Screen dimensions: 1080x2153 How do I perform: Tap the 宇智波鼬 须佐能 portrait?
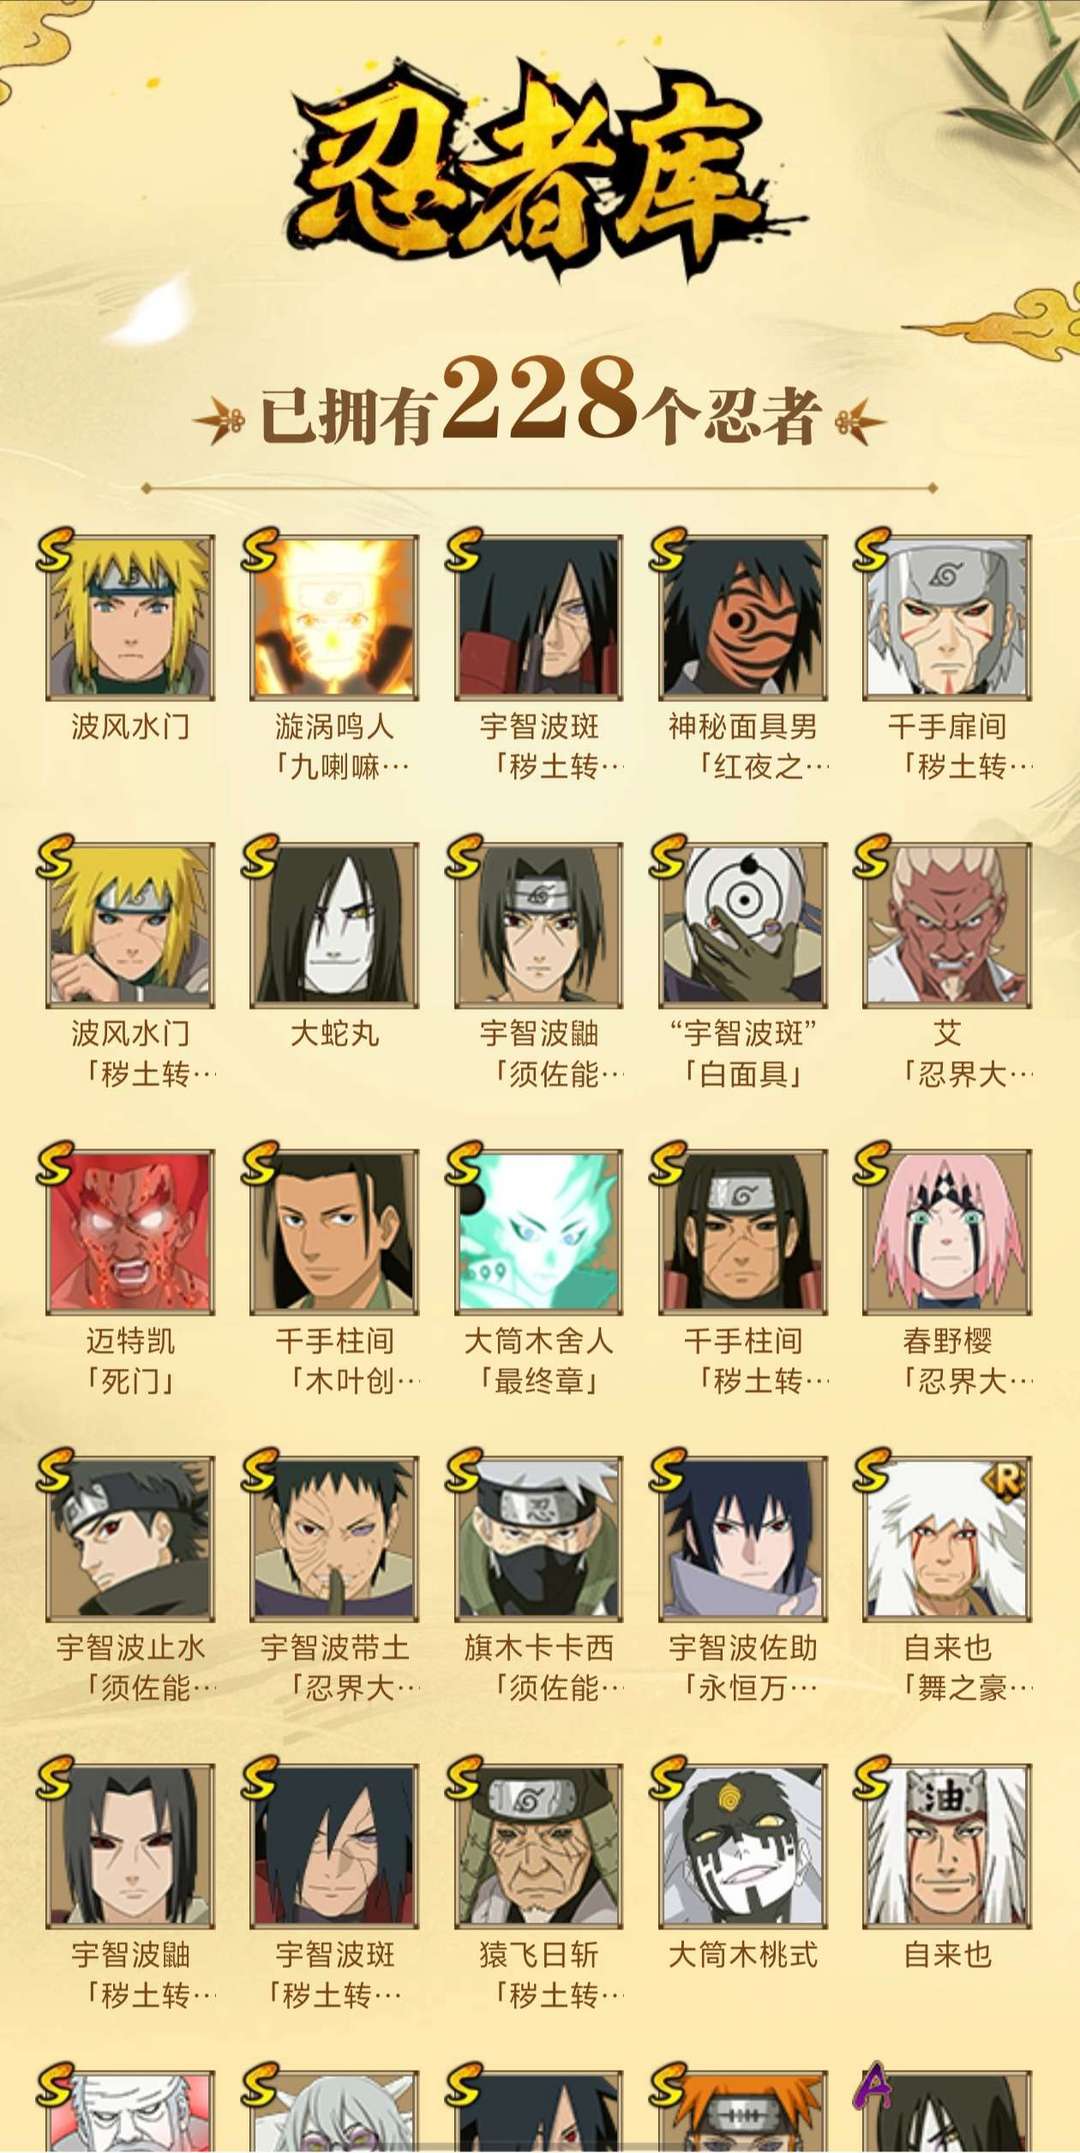[539, 925]
